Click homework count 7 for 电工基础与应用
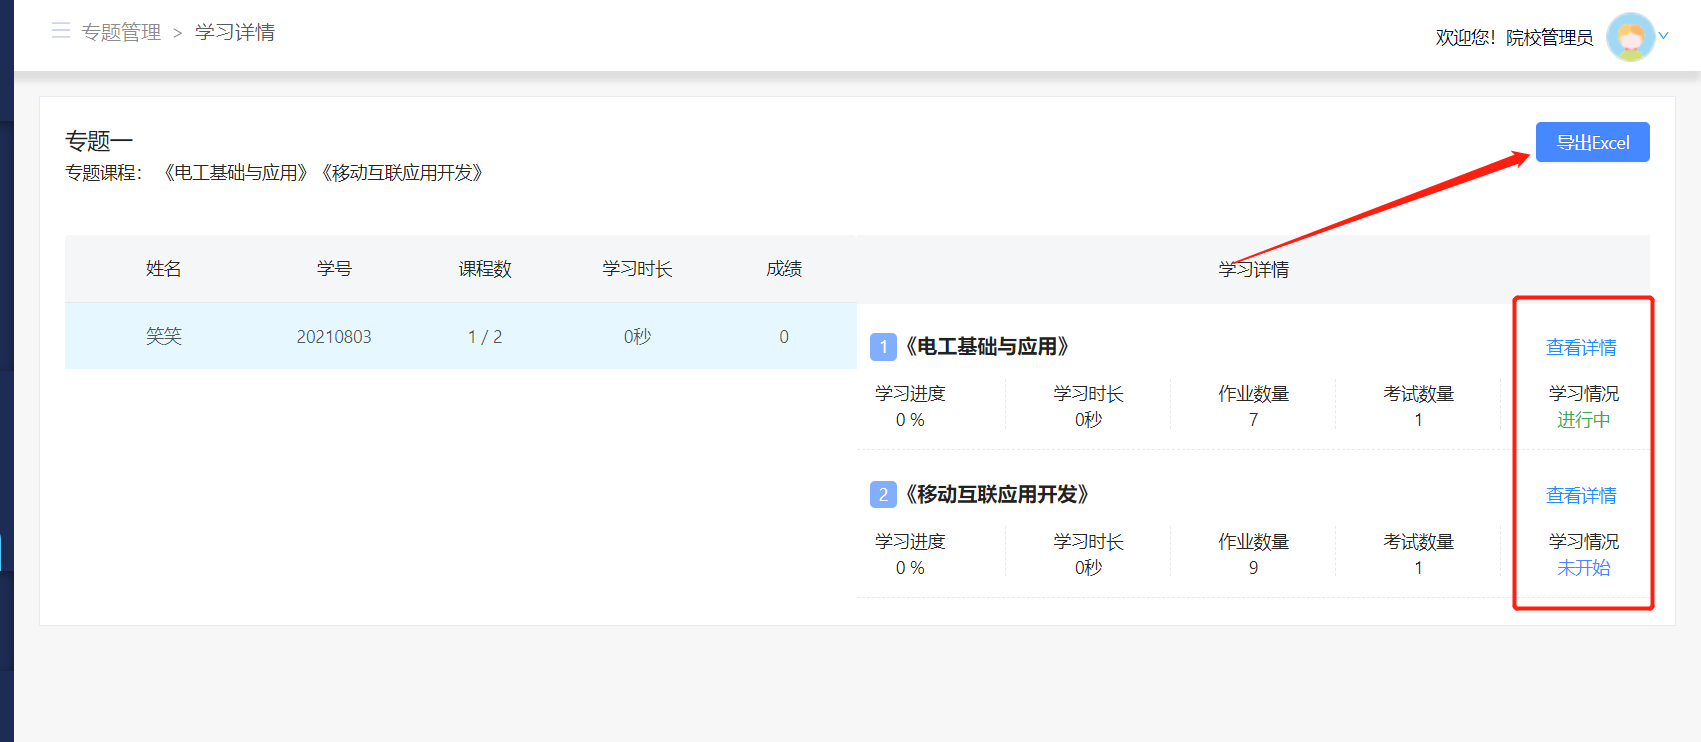The width and height of the screenshot is (1701, 742). pos(1253,420)
